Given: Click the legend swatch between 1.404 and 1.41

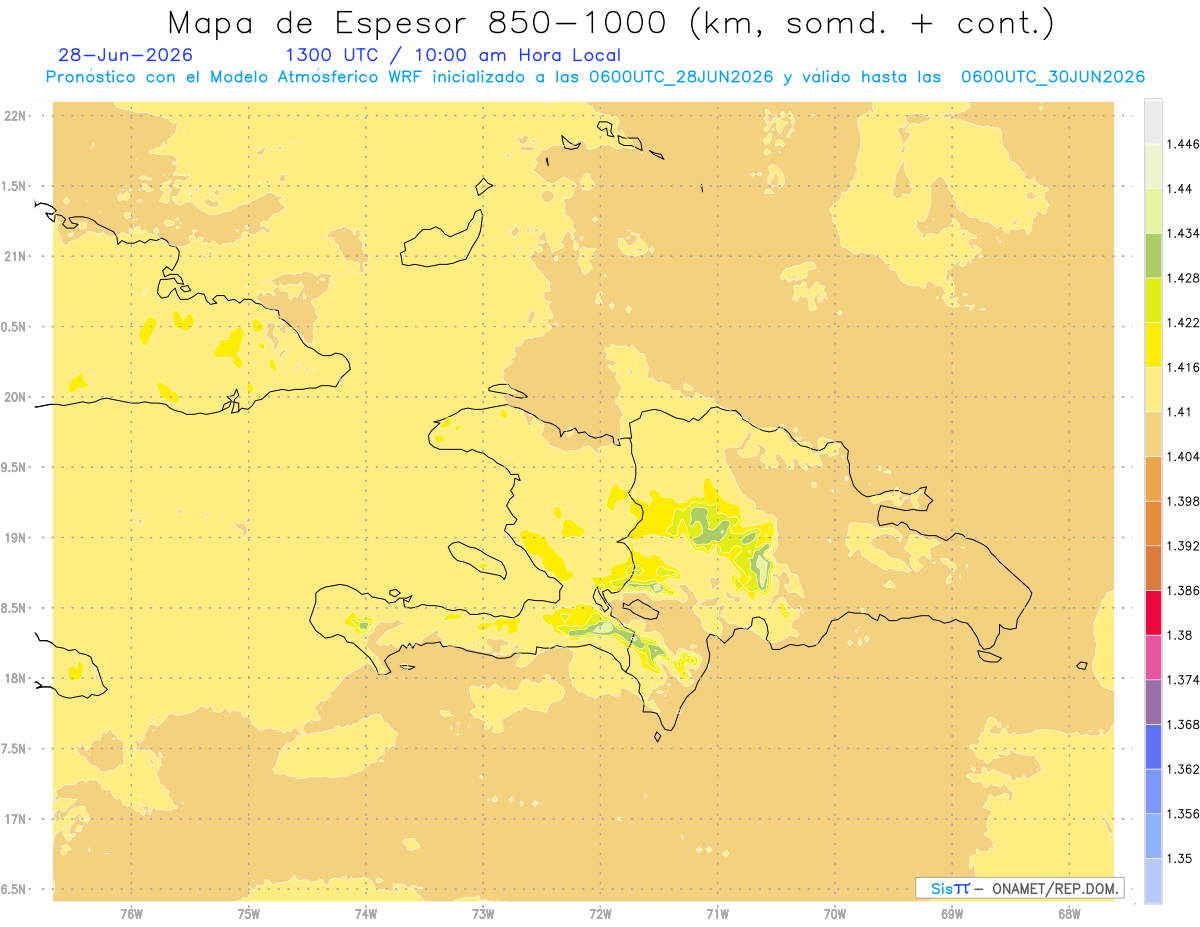Looking at the screenshot, I should click(1153, 434).
